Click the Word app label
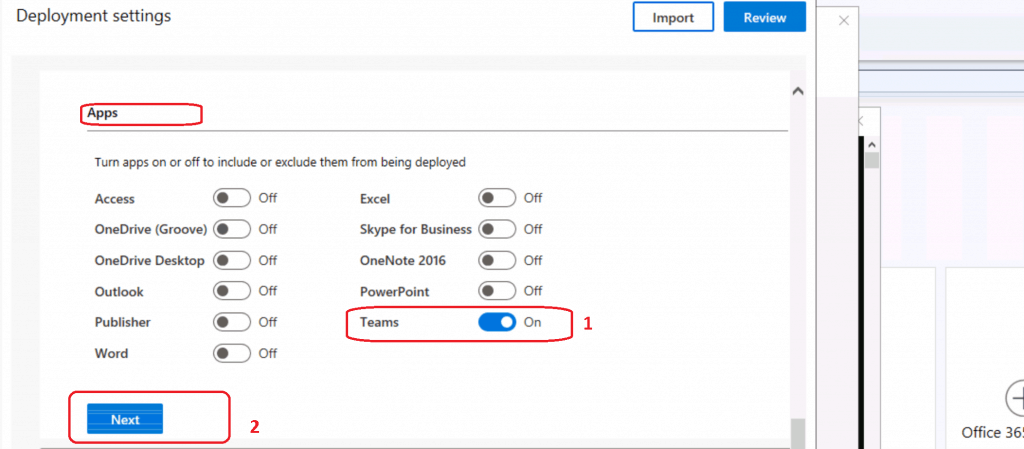Image resolution: width=1024 pixels, height=449 pixels. (111, 354)
